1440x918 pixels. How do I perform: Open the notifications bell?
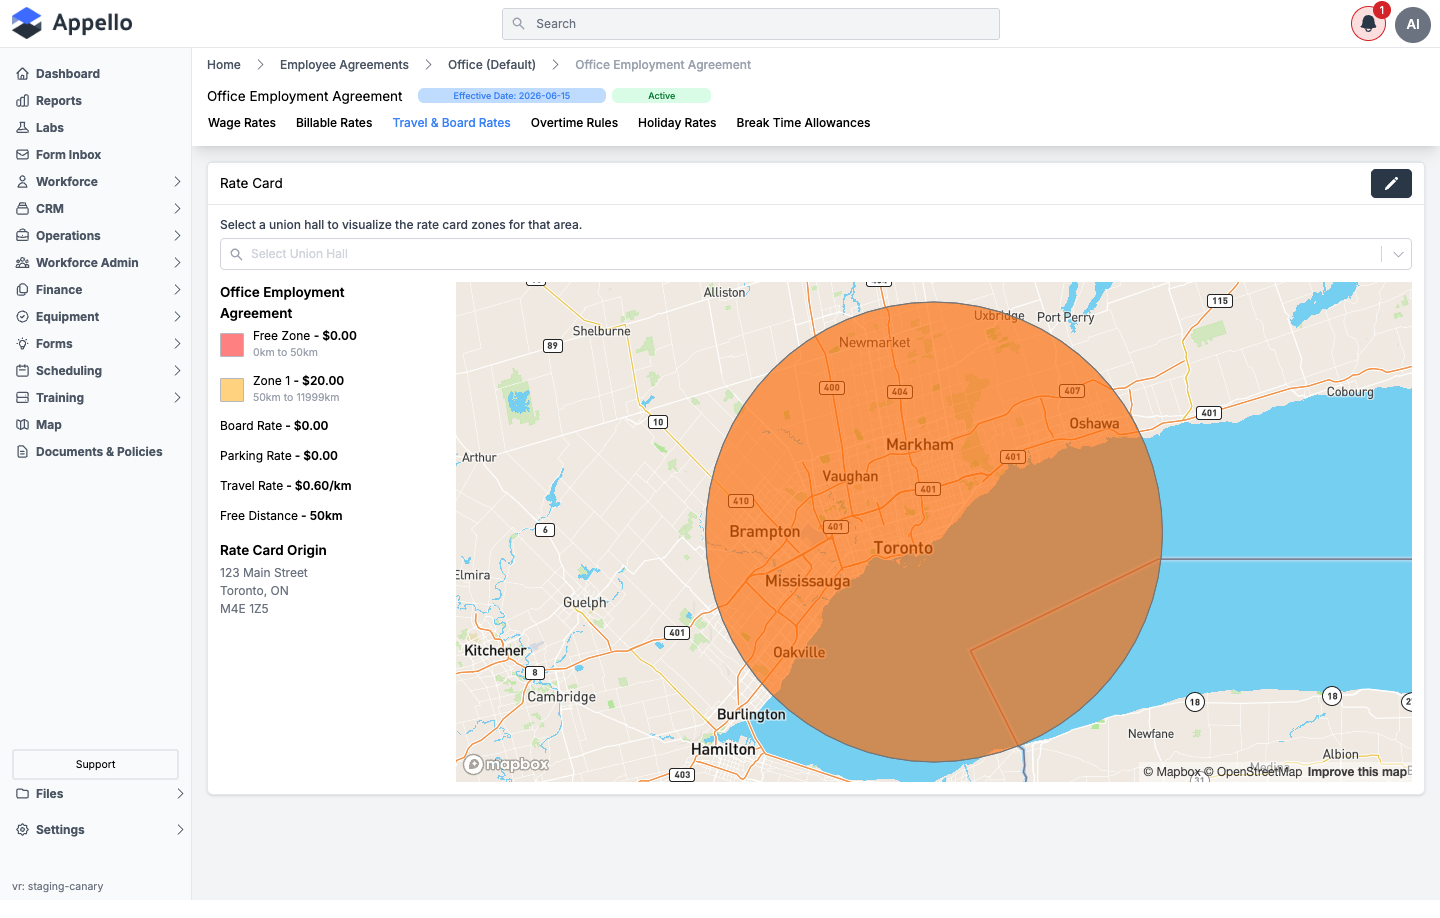click(1368, 24)
